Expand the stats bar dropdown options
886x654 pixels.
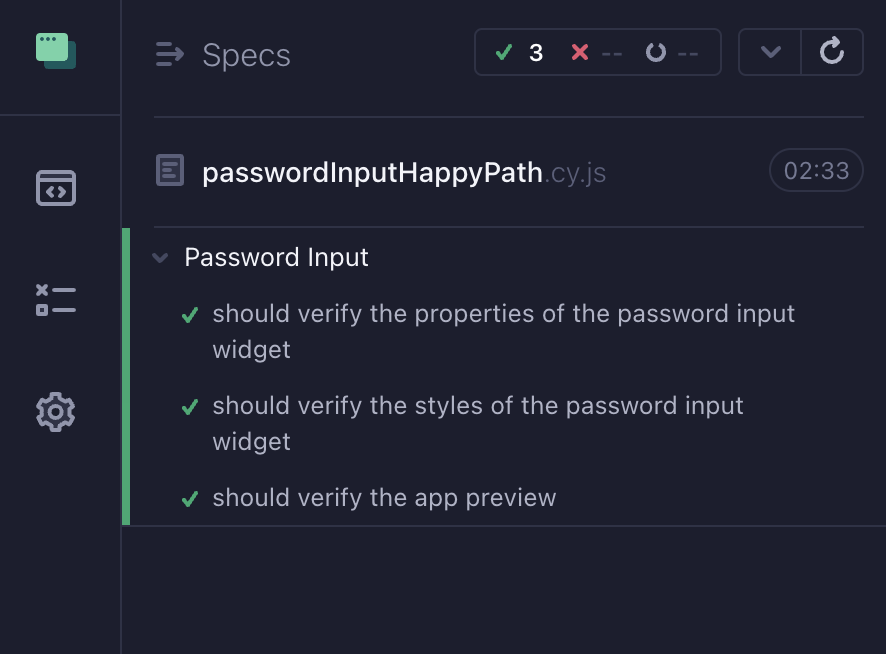(x=769, y=52)
